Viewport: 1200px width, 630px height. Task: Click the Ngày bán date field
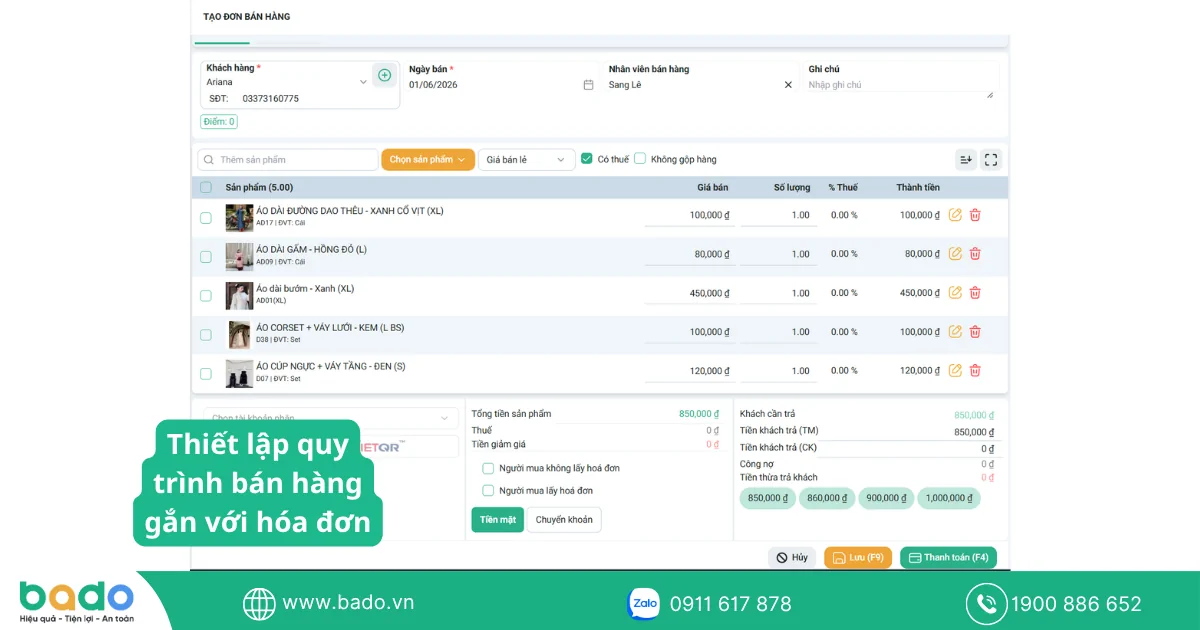(x=500, y=85)
